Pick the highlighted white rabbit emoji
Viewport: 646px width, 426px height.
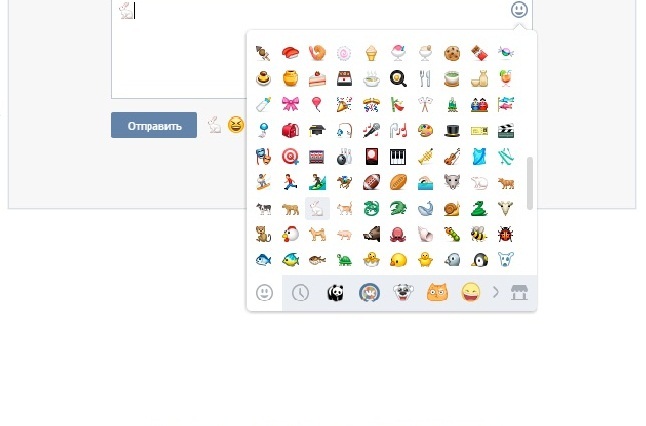(x=317, y=208)
